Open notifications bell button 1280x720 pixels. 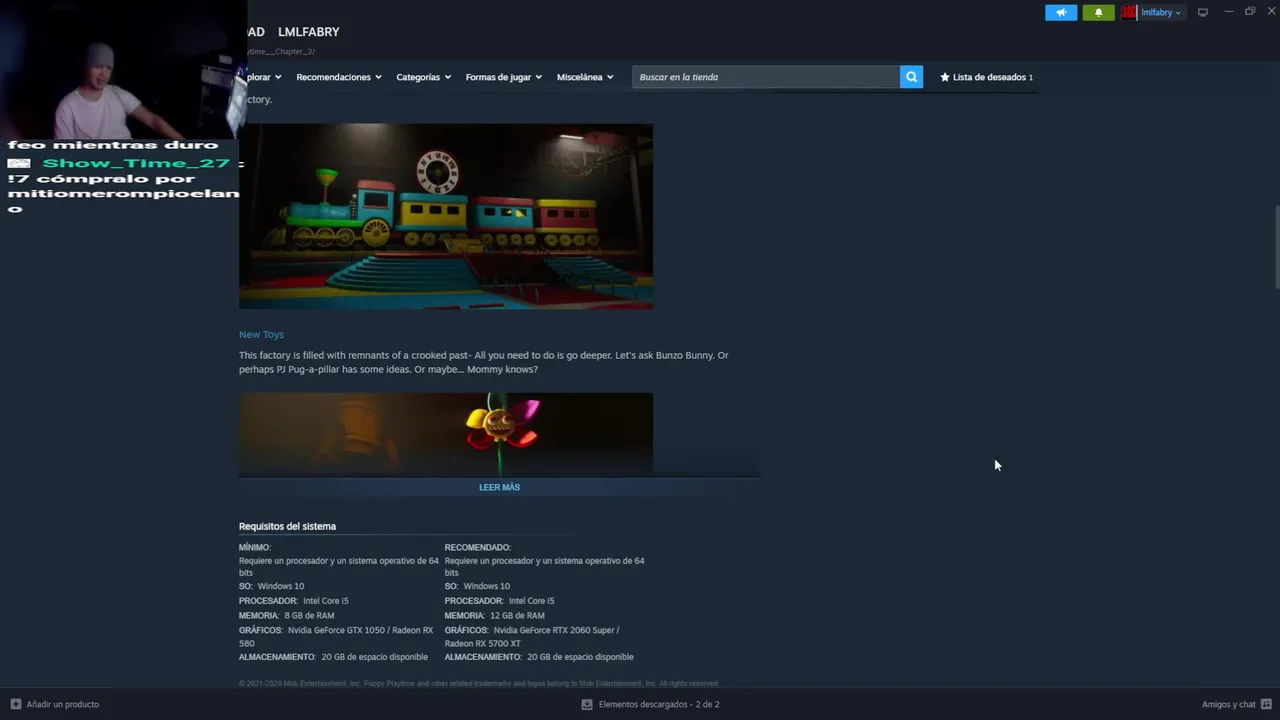coord(1098,12)
